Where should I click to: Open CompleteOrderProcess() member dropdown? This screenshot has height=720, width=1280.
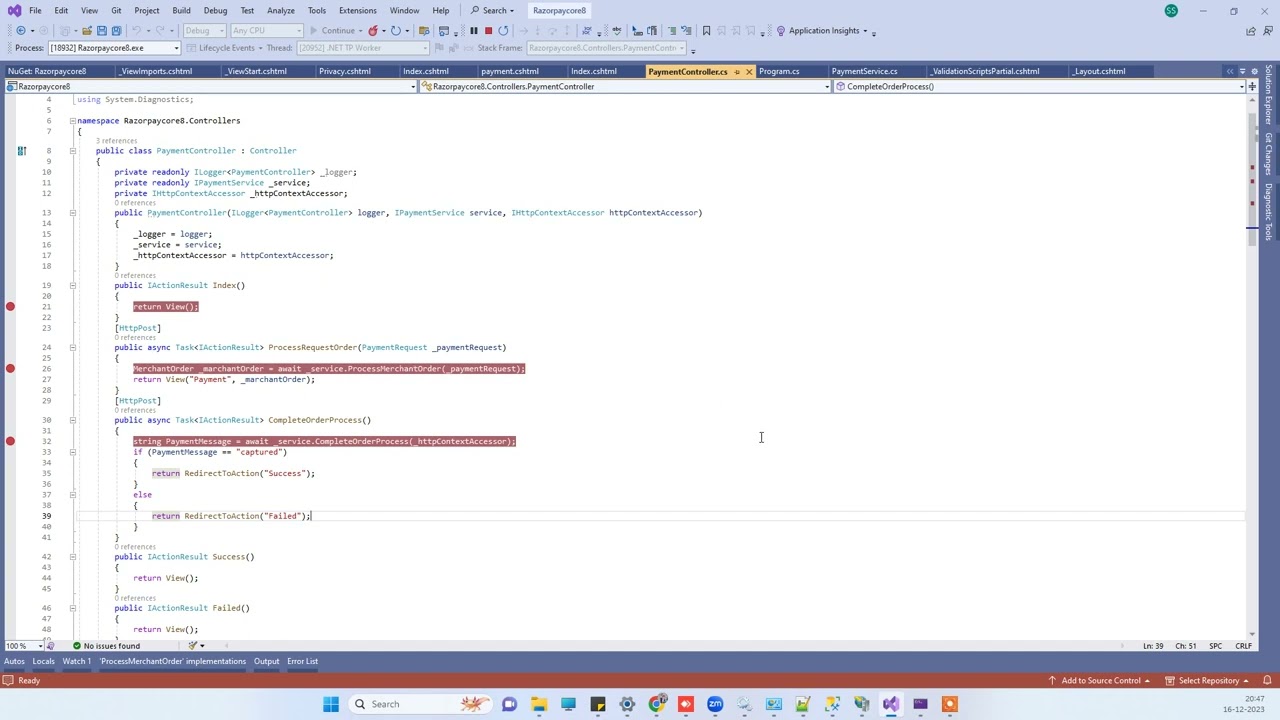pos(1039,87)
